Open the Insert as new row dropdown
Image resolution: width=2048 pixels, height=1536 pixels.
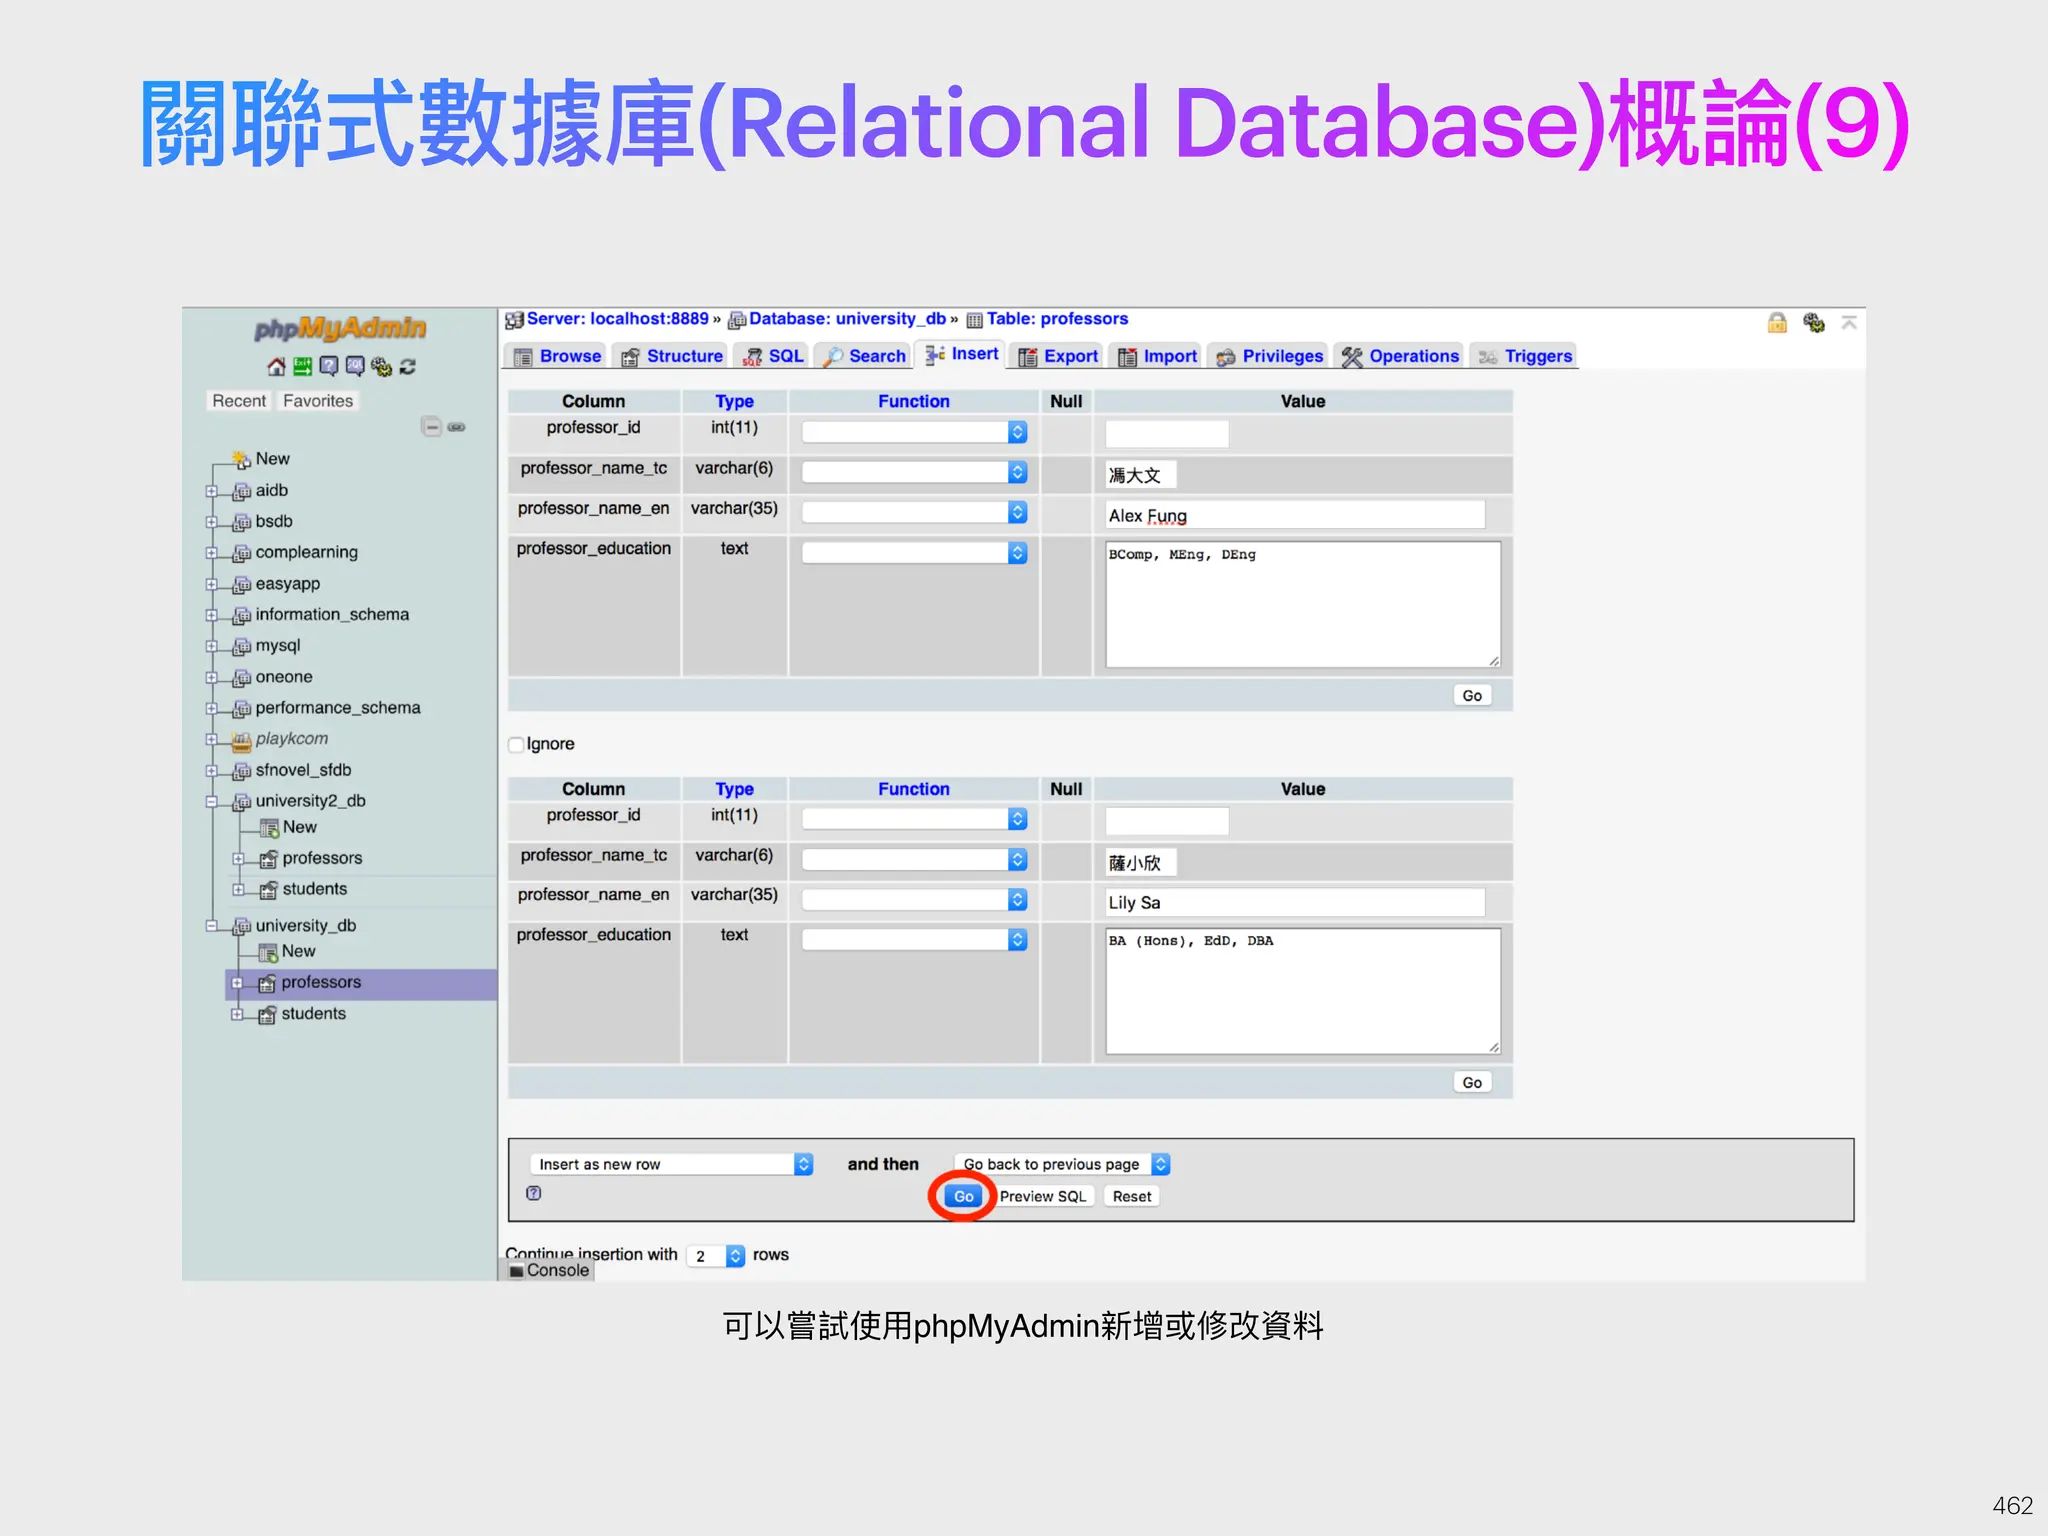point(671,1164)
